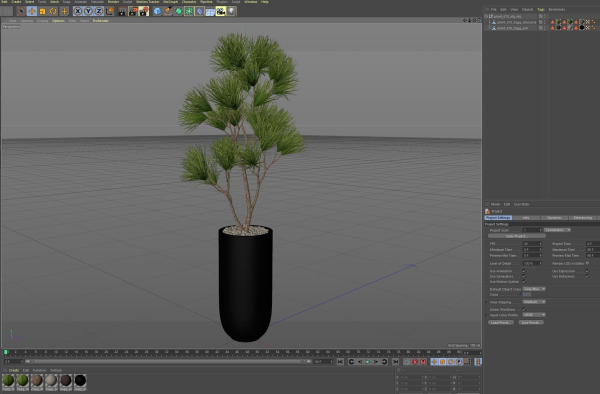Open the Create menu

click(x=16, y=2)
